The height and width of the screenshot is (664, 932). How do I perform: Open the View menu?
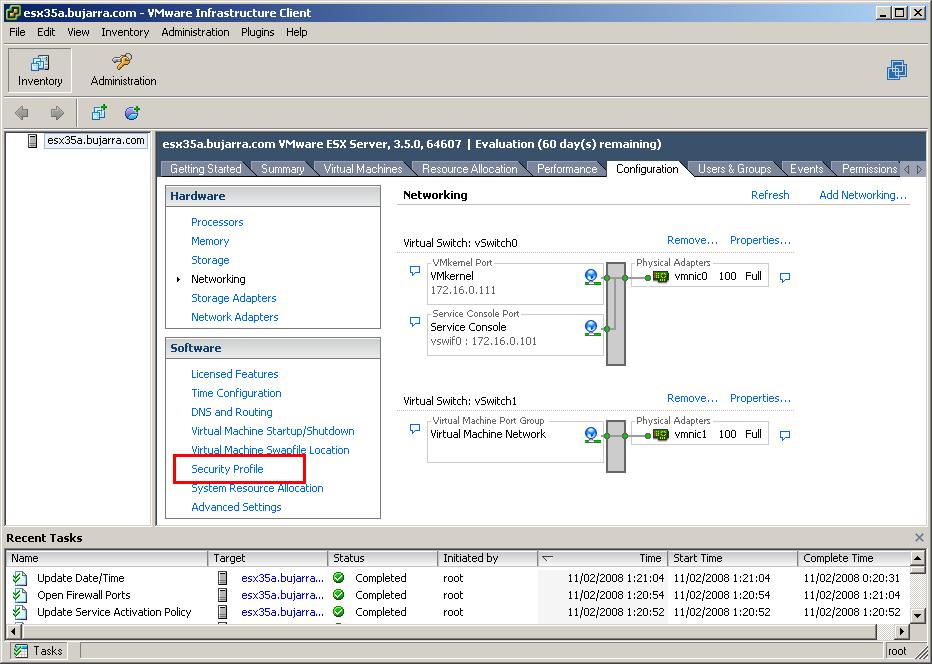click(x=78, y=32)
